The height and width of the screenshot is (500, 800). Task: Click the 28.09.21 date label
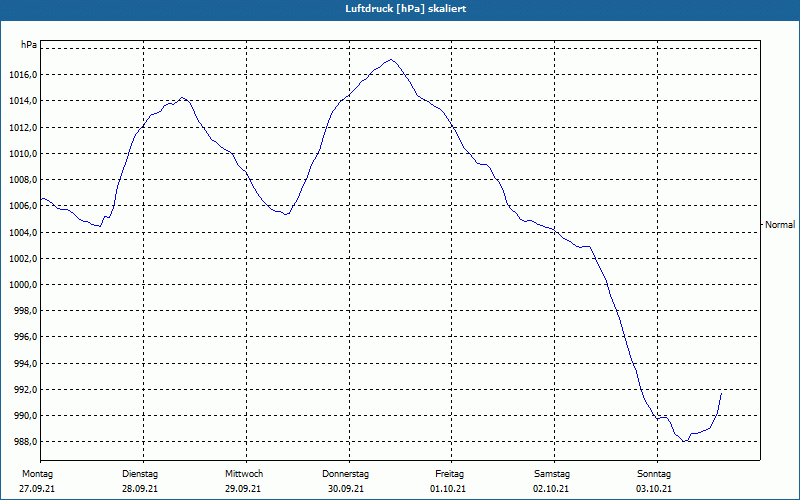coord(140,489)
